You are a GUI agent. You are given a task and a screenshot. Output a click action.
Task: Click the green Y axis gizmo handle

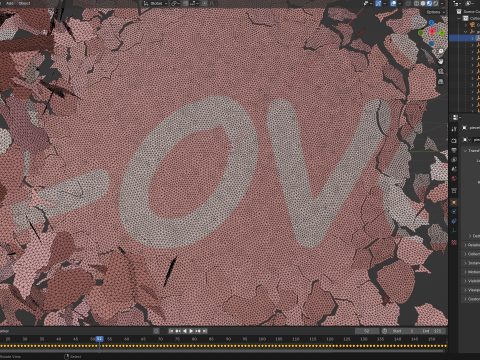pos(442,33)
